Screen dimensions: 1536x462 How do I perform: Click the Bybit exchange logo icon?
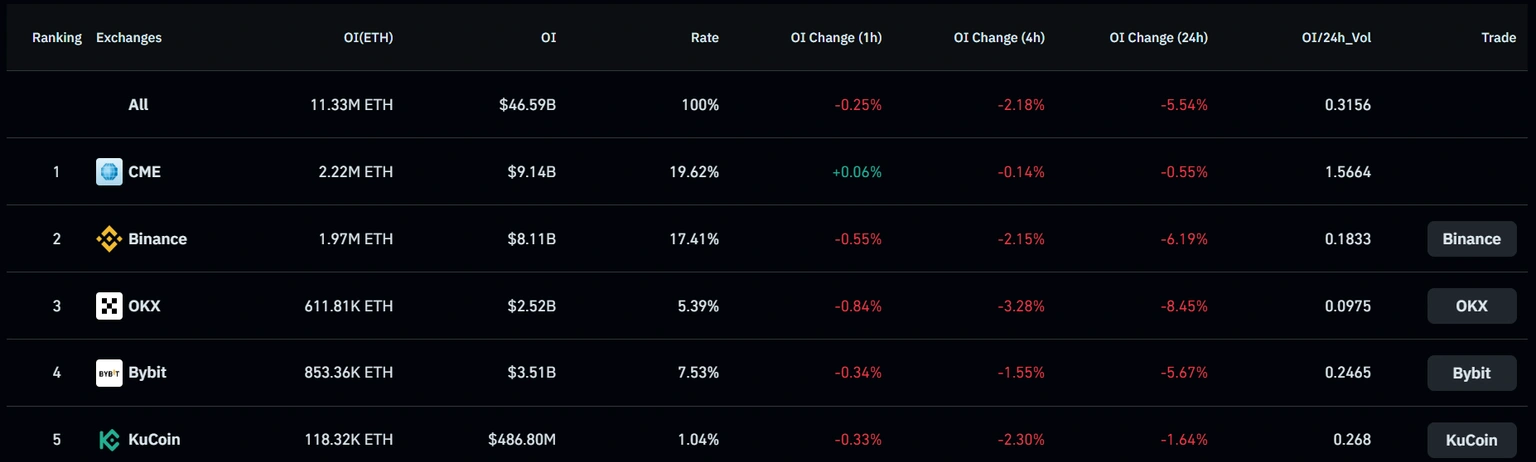[109, 373]
